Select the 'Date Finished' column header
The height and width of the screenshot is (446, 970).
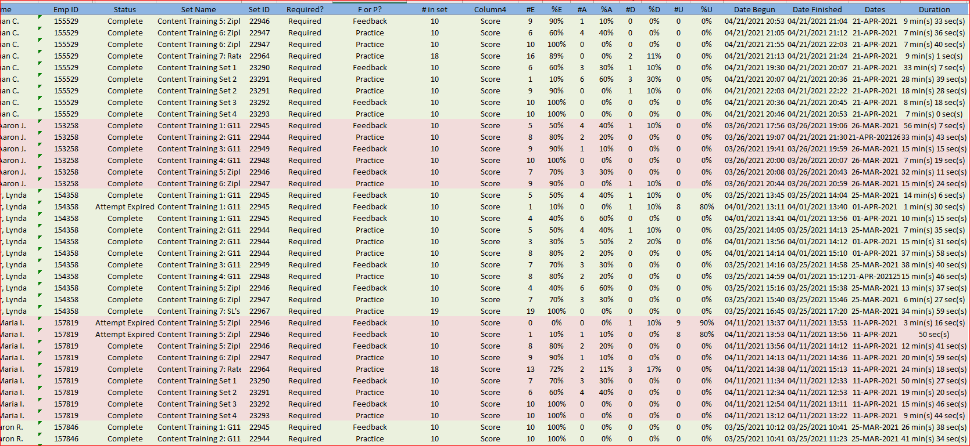point(817,9)
